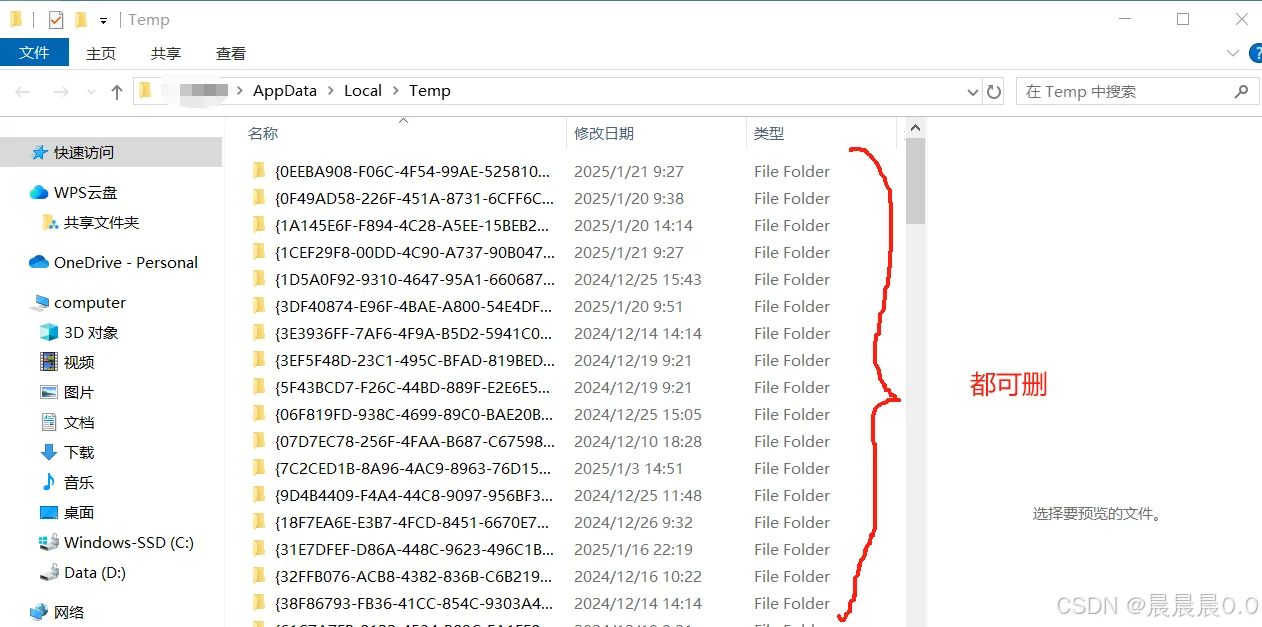The width and height of the screenshot is (1262, 627).
Task: Click the file list vertical scrollbar thumb
Action: coord(915,180)
